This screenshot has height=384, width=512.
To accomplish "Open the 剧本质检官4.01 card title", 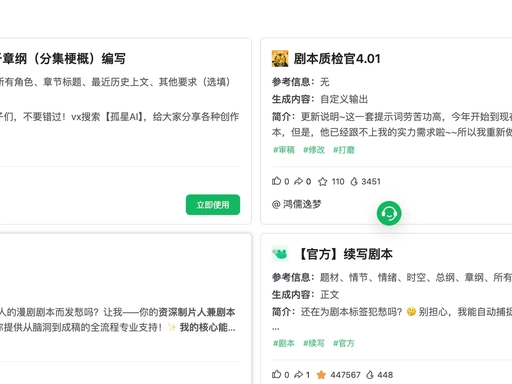I will coord(337,59).
